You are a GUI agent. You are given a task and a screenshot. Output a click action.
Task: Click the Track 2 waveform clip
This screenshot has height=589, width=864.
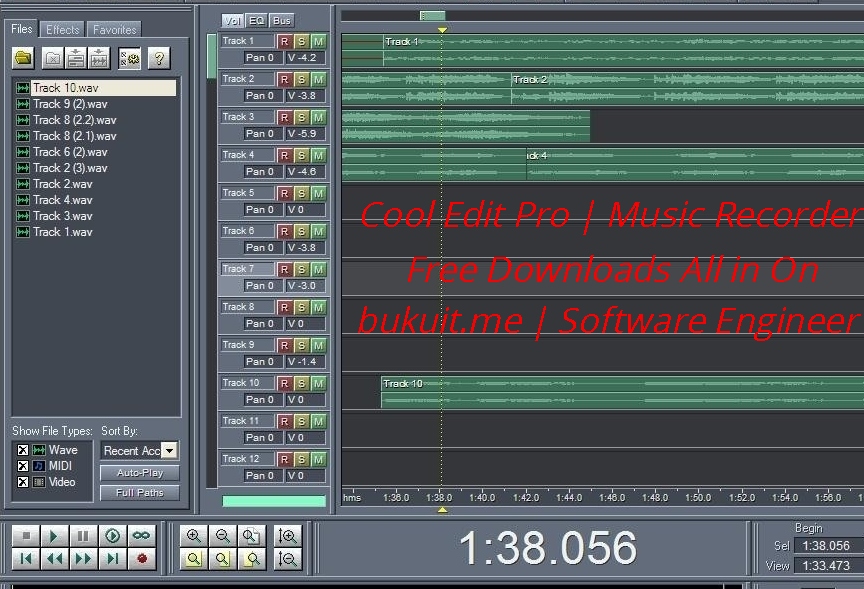tap(687, 89)
